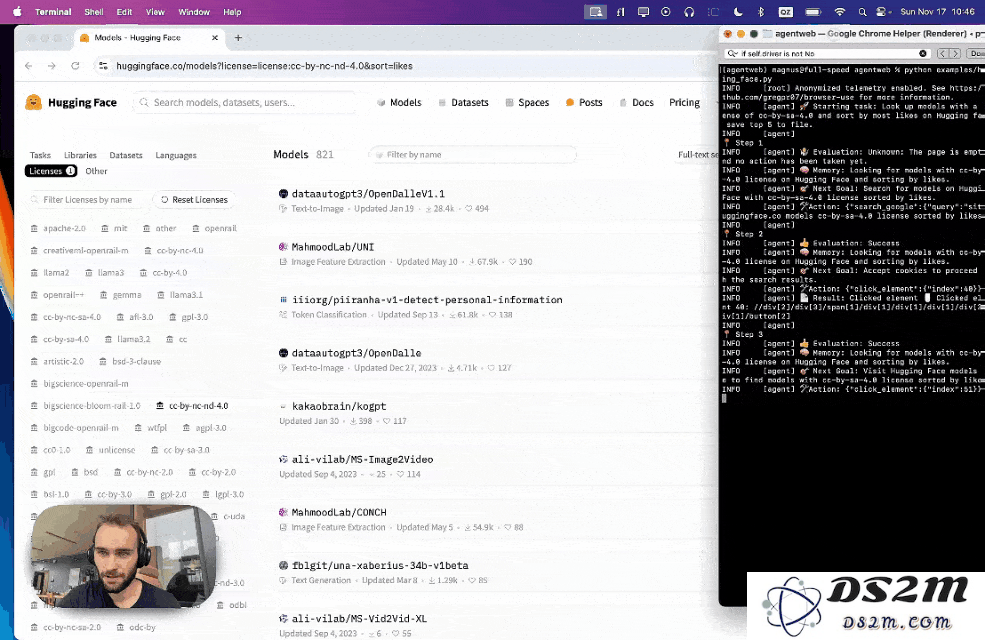Deselect the active cc-by-nc-nd-4.0 license filter
The image size is (985, 640).
point(192,406)
